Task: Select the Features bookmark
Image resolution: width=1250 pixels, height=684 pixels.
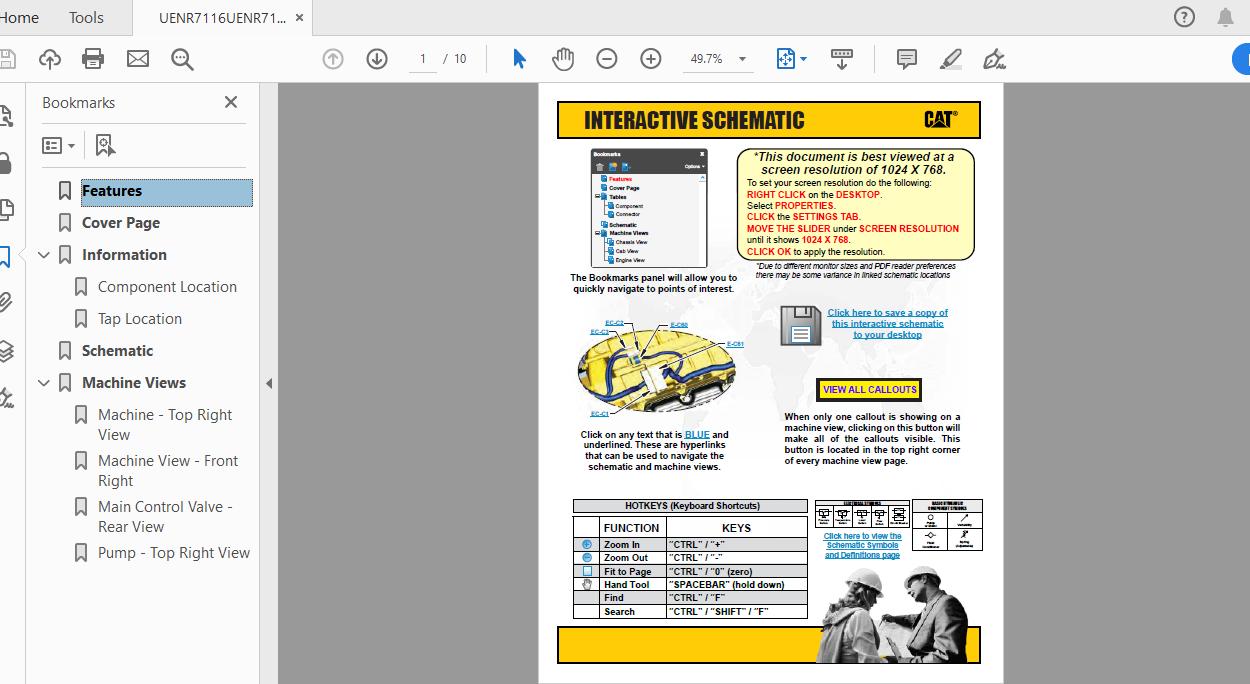Action: point(112,191)
